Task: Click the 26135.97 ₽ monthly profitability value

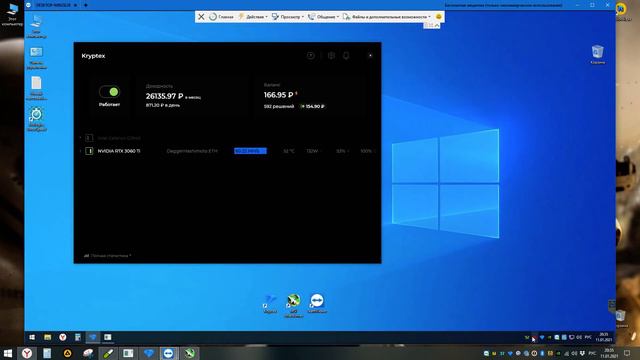Action: 164,96
